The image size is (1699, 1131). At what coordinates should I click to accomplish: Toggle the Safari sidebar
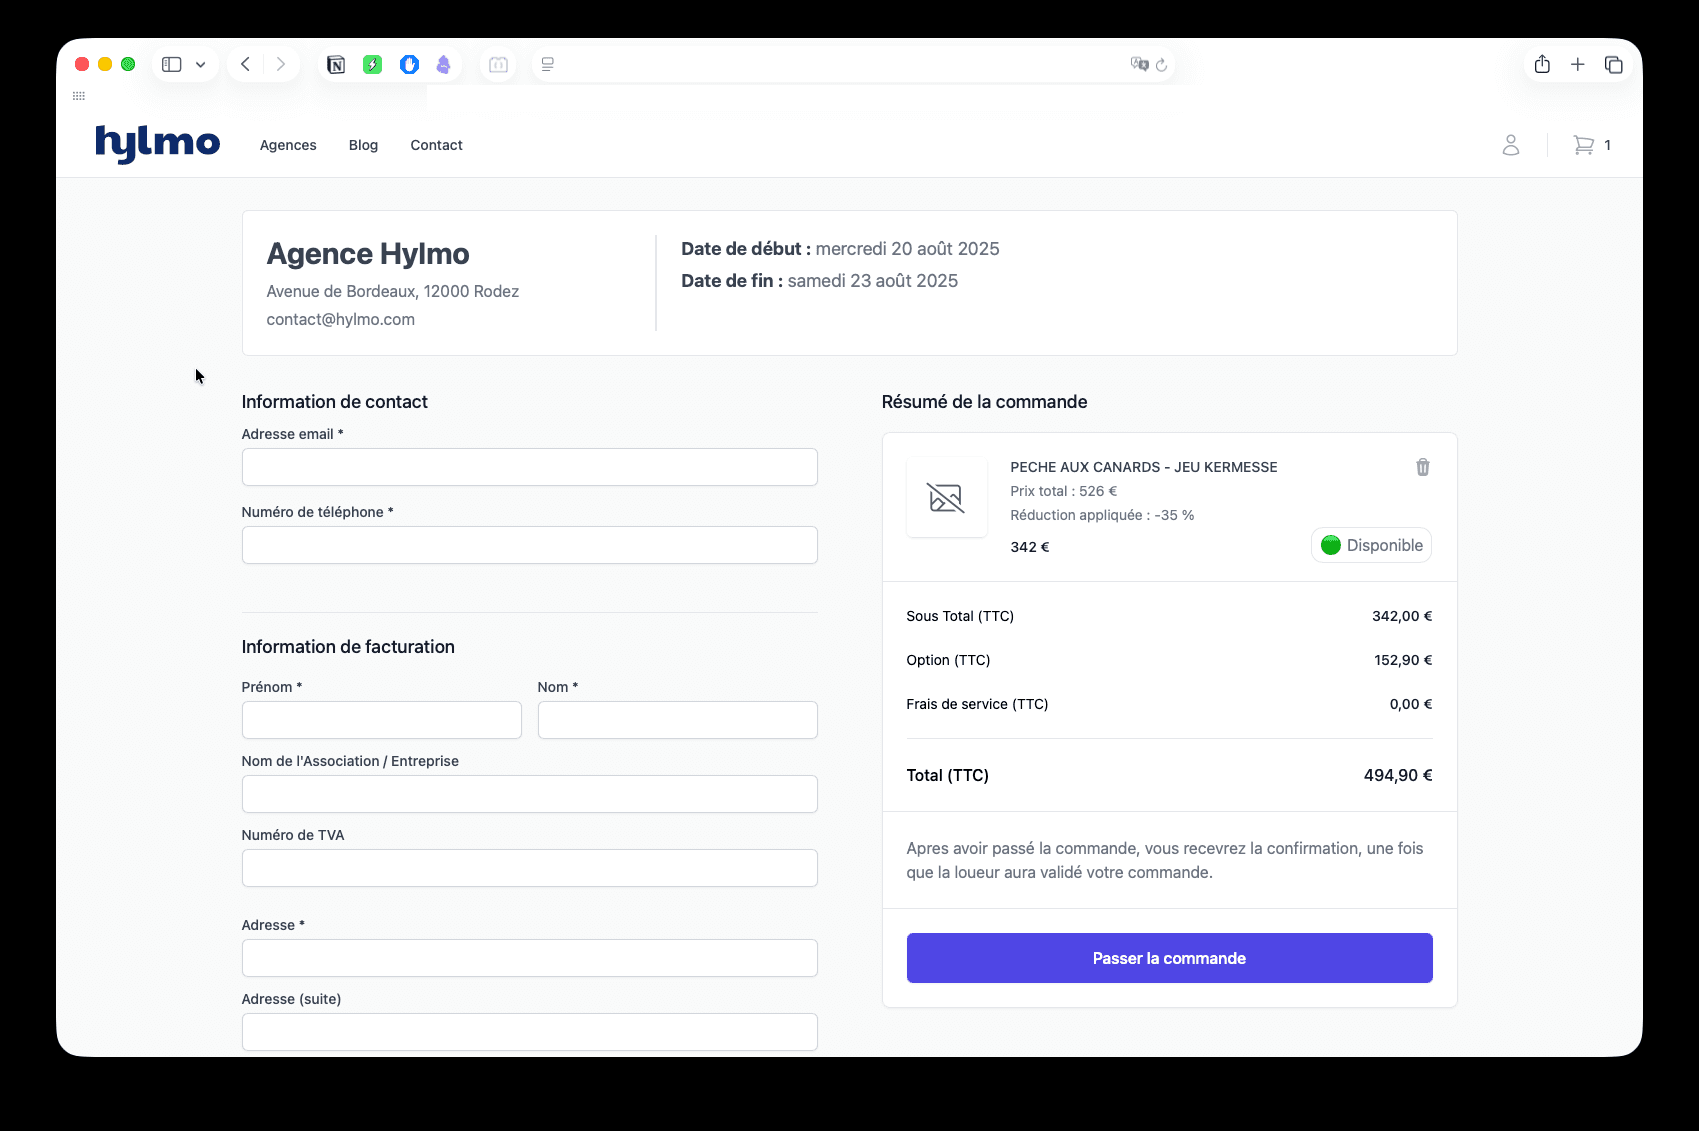coord(172,65)
